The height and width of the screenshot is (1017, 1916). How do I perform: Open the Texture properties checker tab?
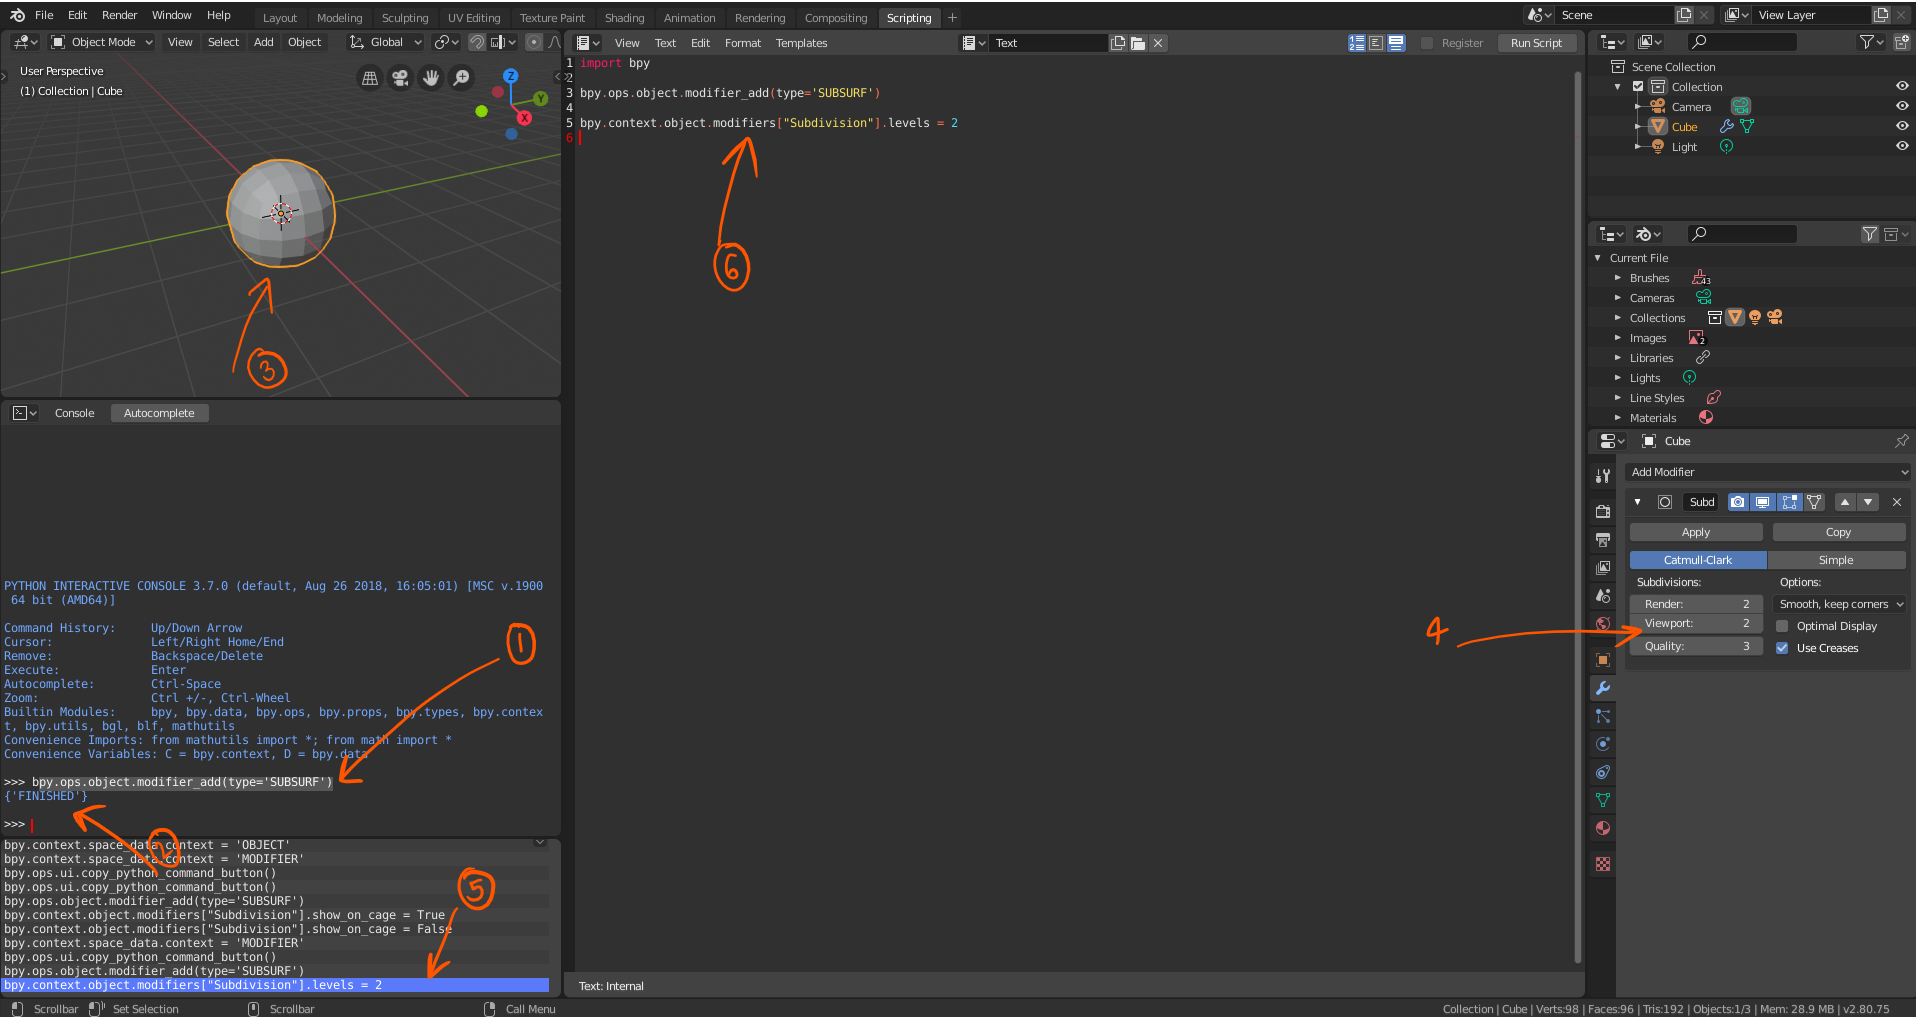click(1602, 863)
